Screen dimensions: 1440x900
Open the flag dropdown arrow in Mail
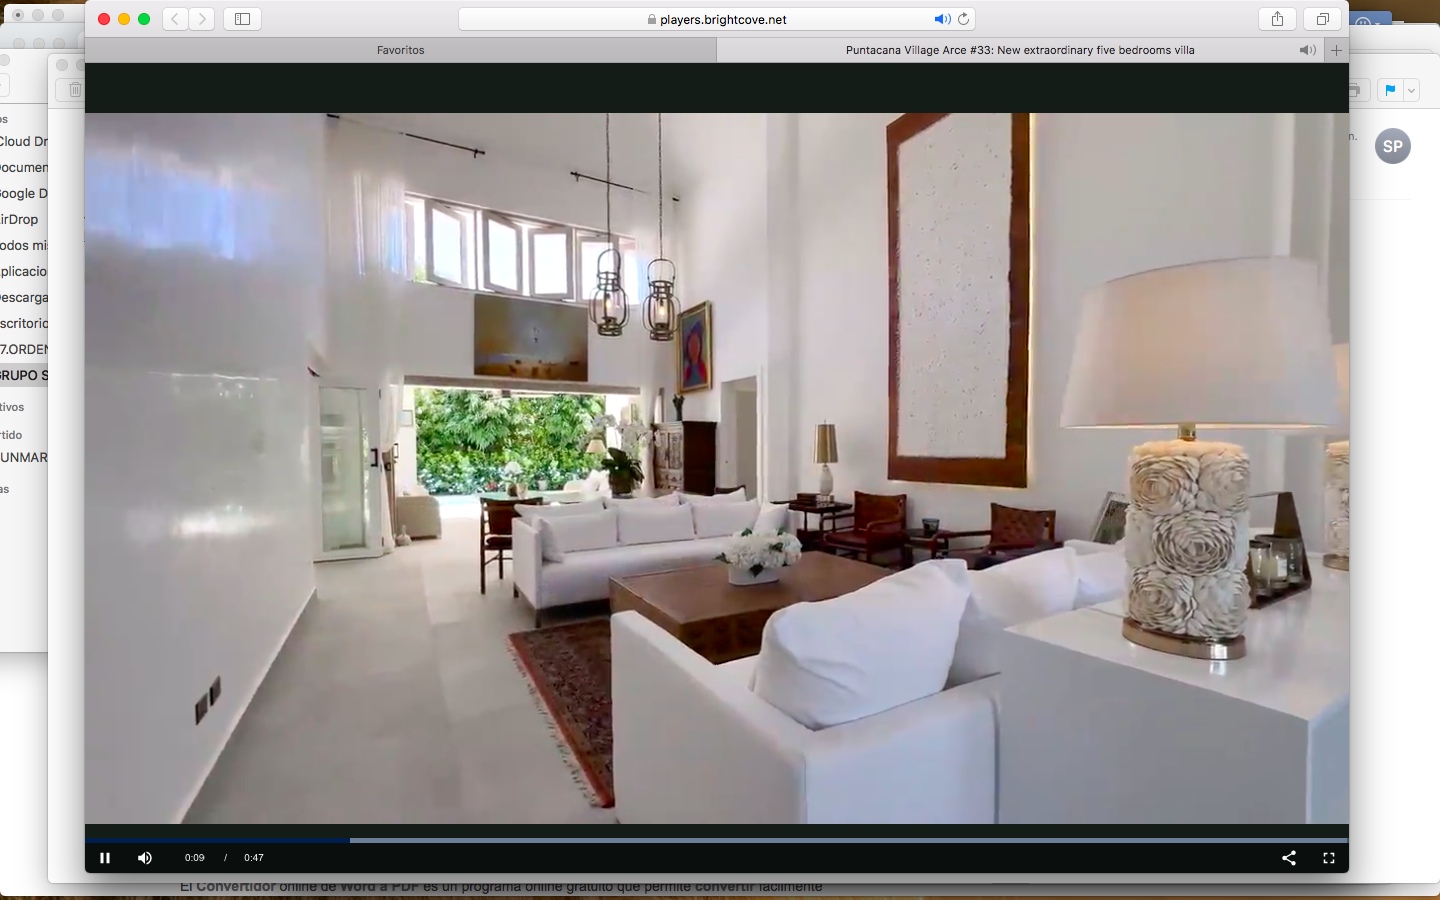pyautogui.click(x=1411, y=90)
